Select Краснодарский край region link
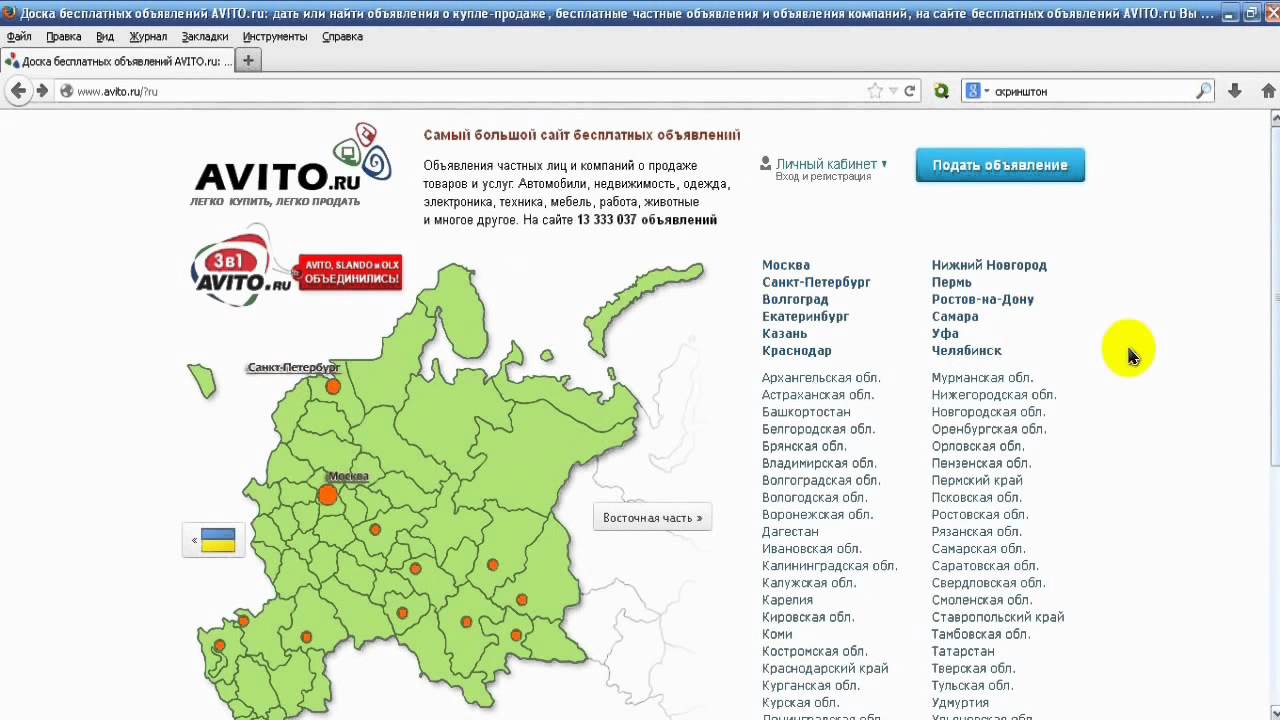Image resolution: width=1280 pixels, height=720 pixels. 825,668
